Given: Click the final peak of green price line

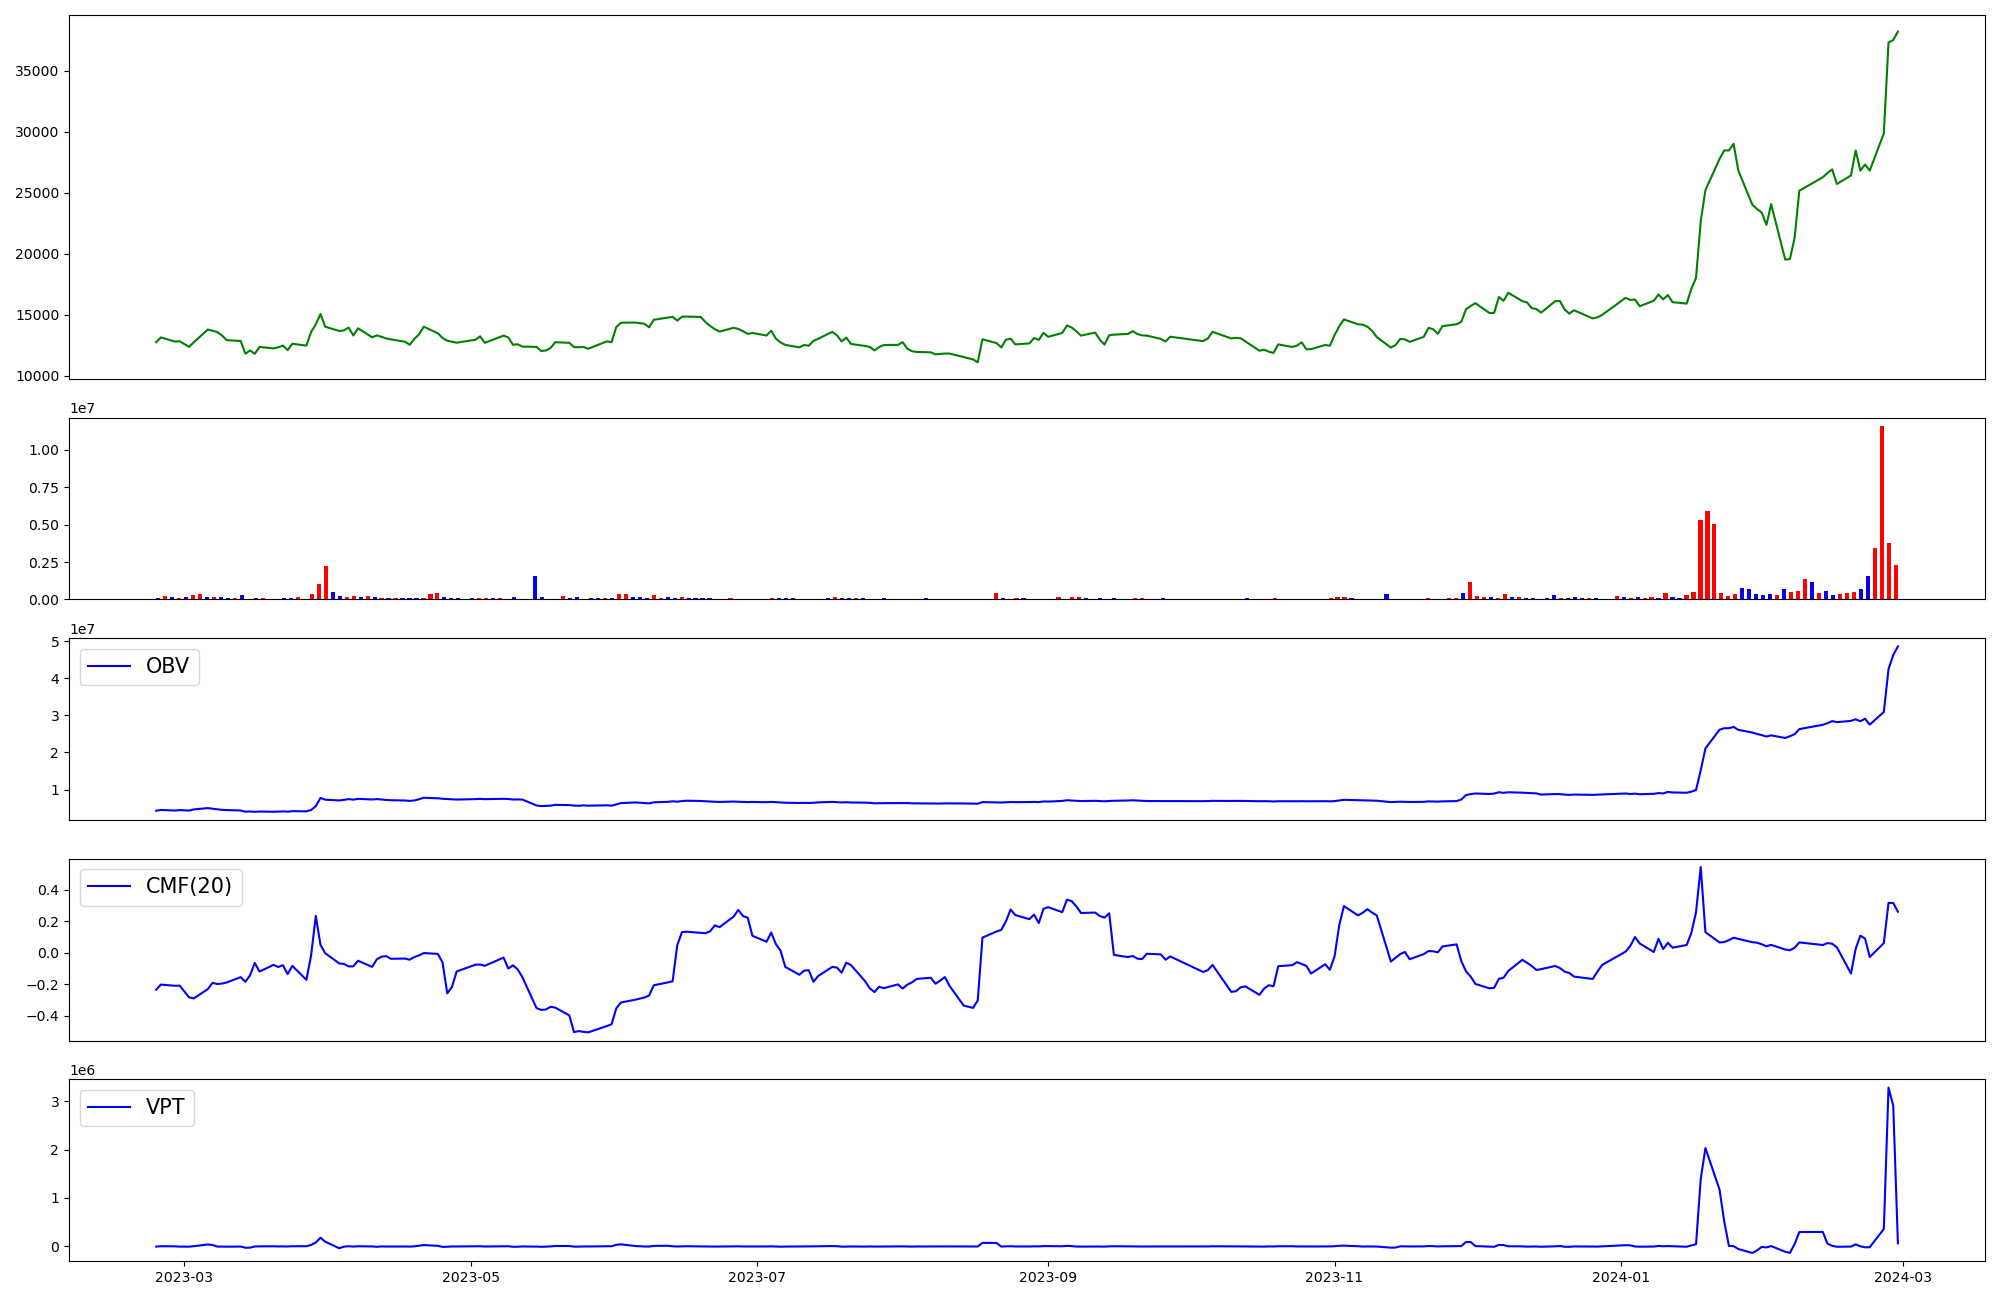Looking at the screenshot, I should click(1898, 31).
